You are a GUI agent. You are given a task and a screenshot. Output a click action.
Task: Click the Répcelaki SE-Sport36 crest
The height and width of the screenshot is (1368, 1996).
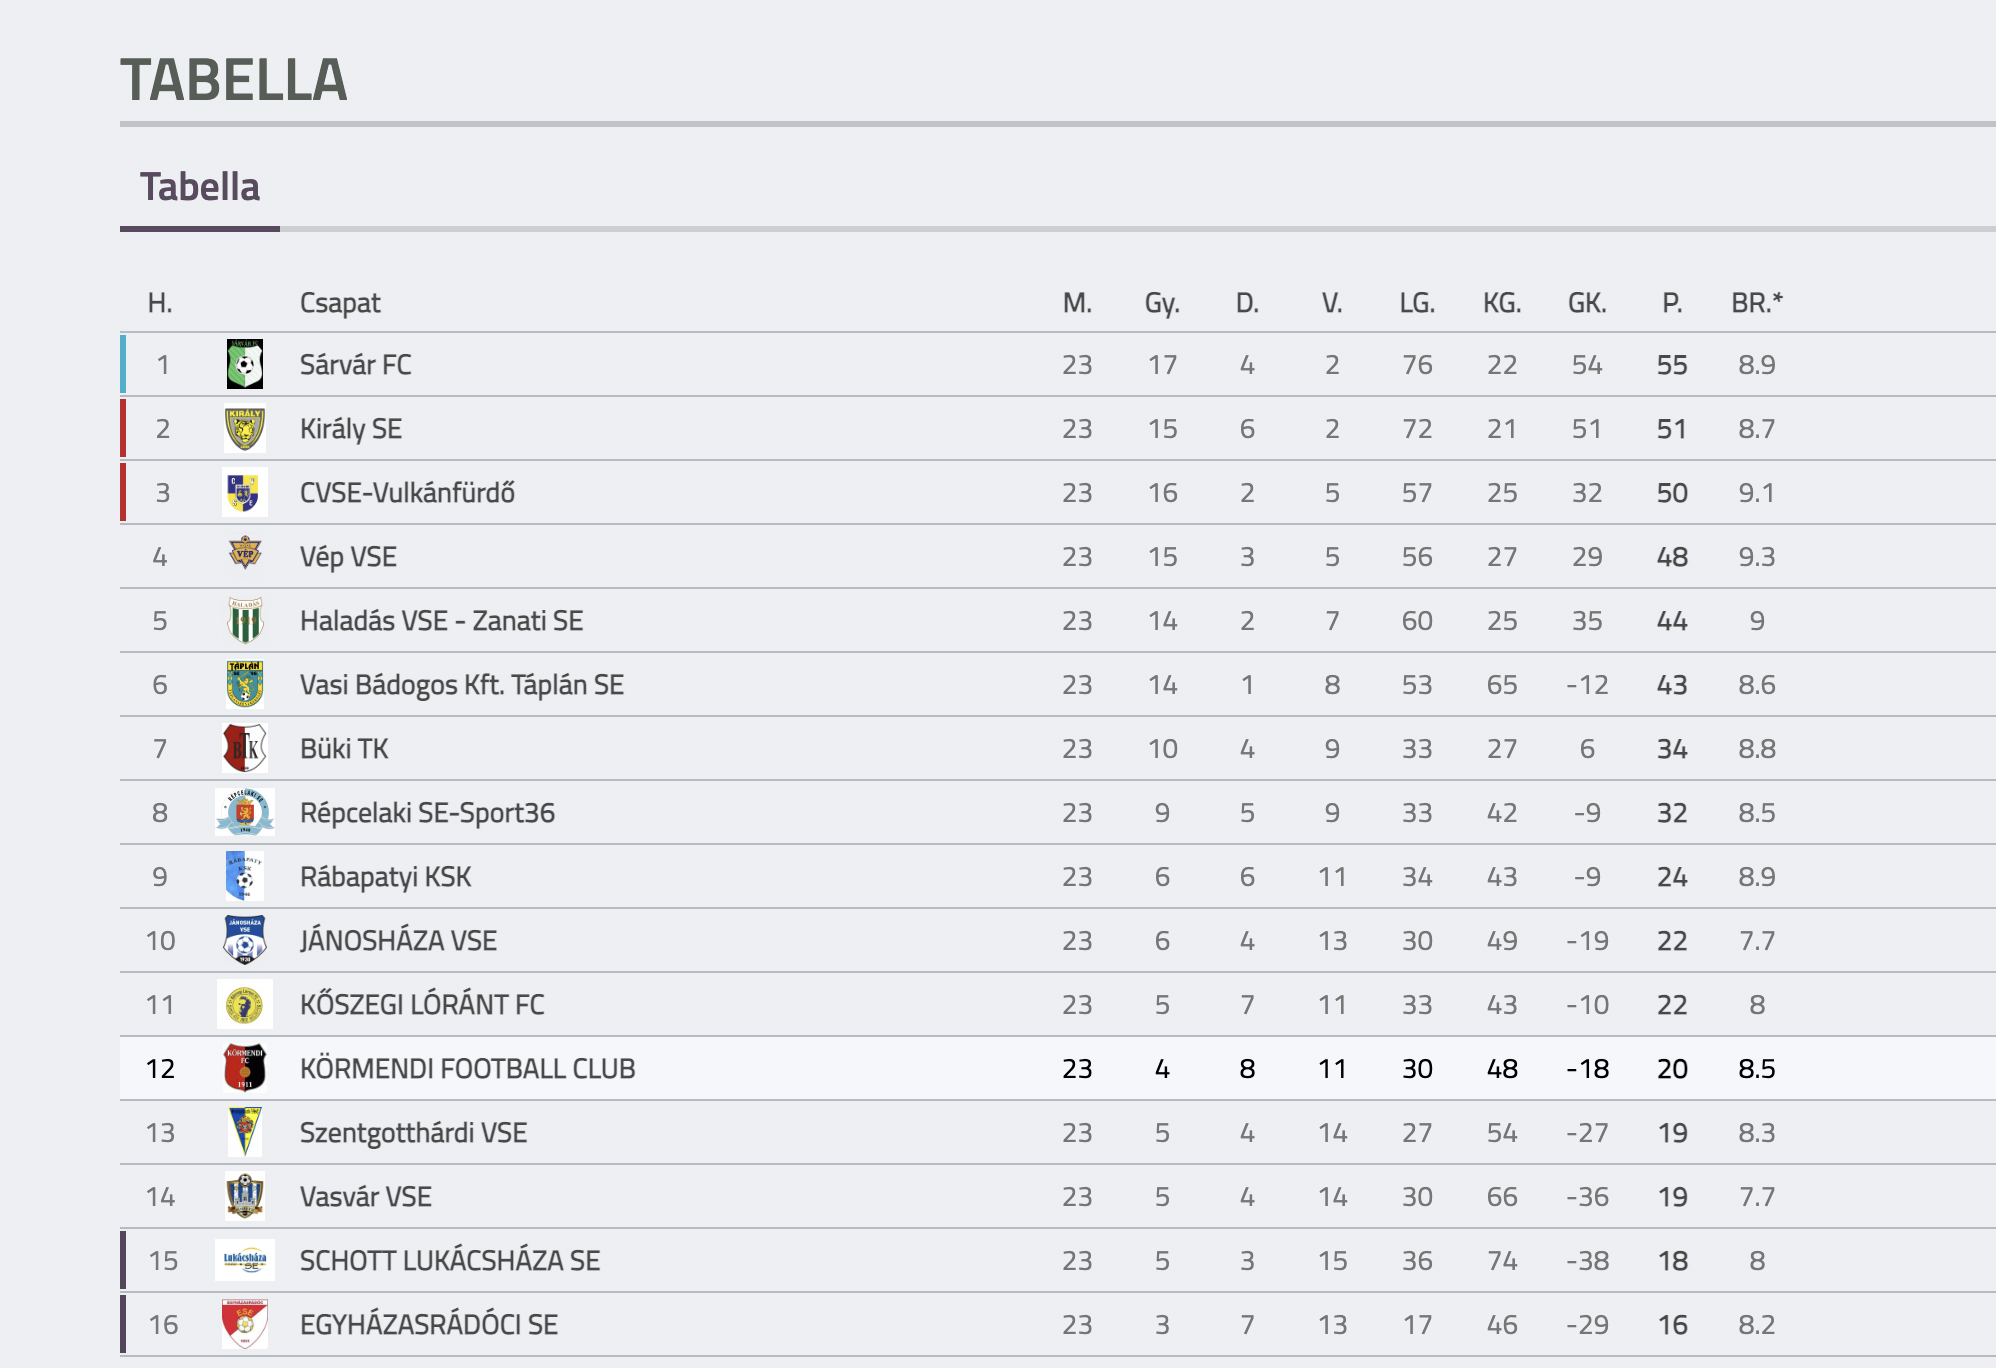245,813
